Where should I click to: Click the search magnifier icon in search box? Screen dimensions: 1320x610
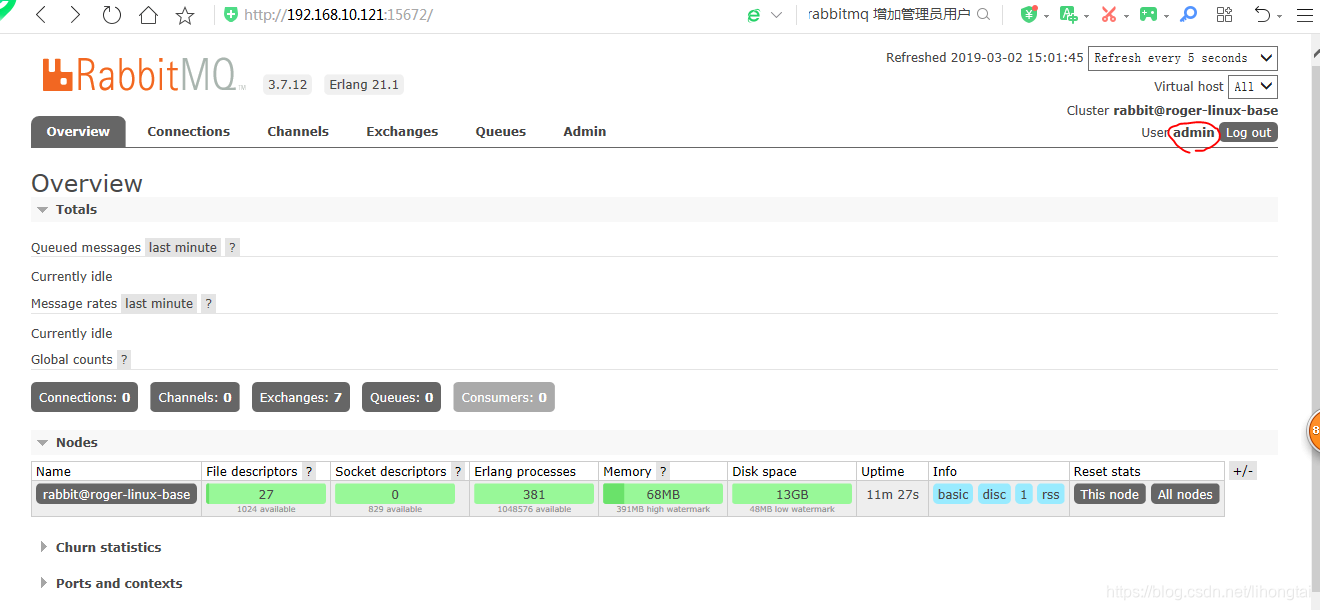pos(983,15)
